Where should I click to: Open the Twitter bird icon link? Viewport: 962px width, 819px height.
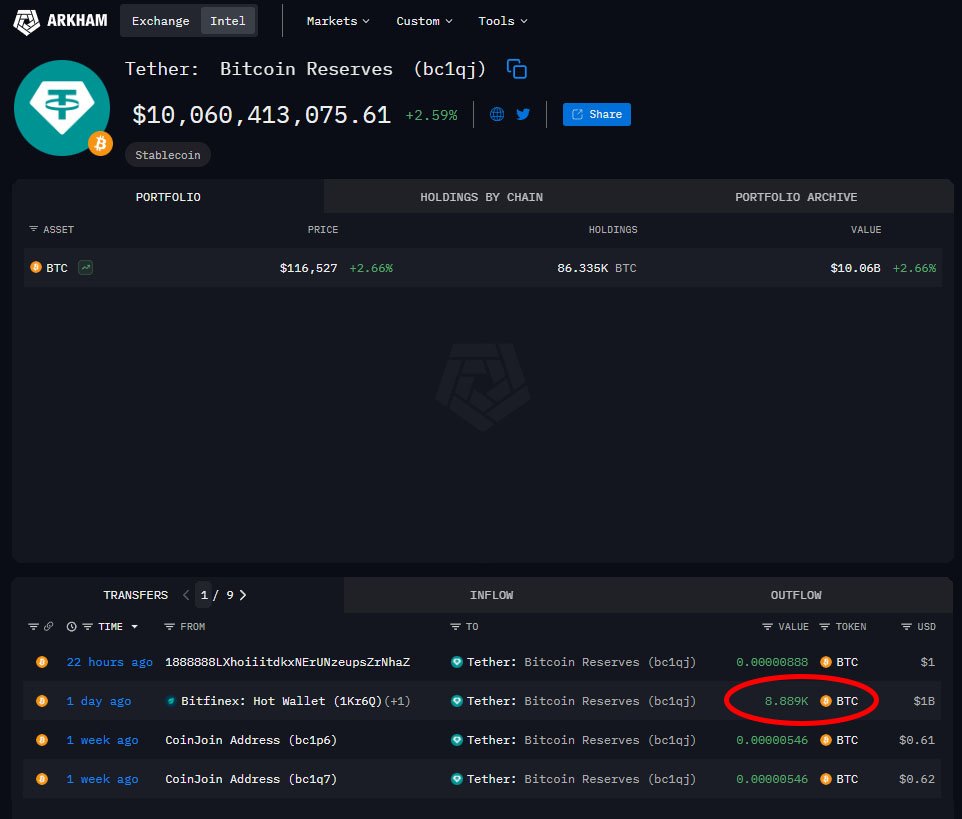coord(523,114)
